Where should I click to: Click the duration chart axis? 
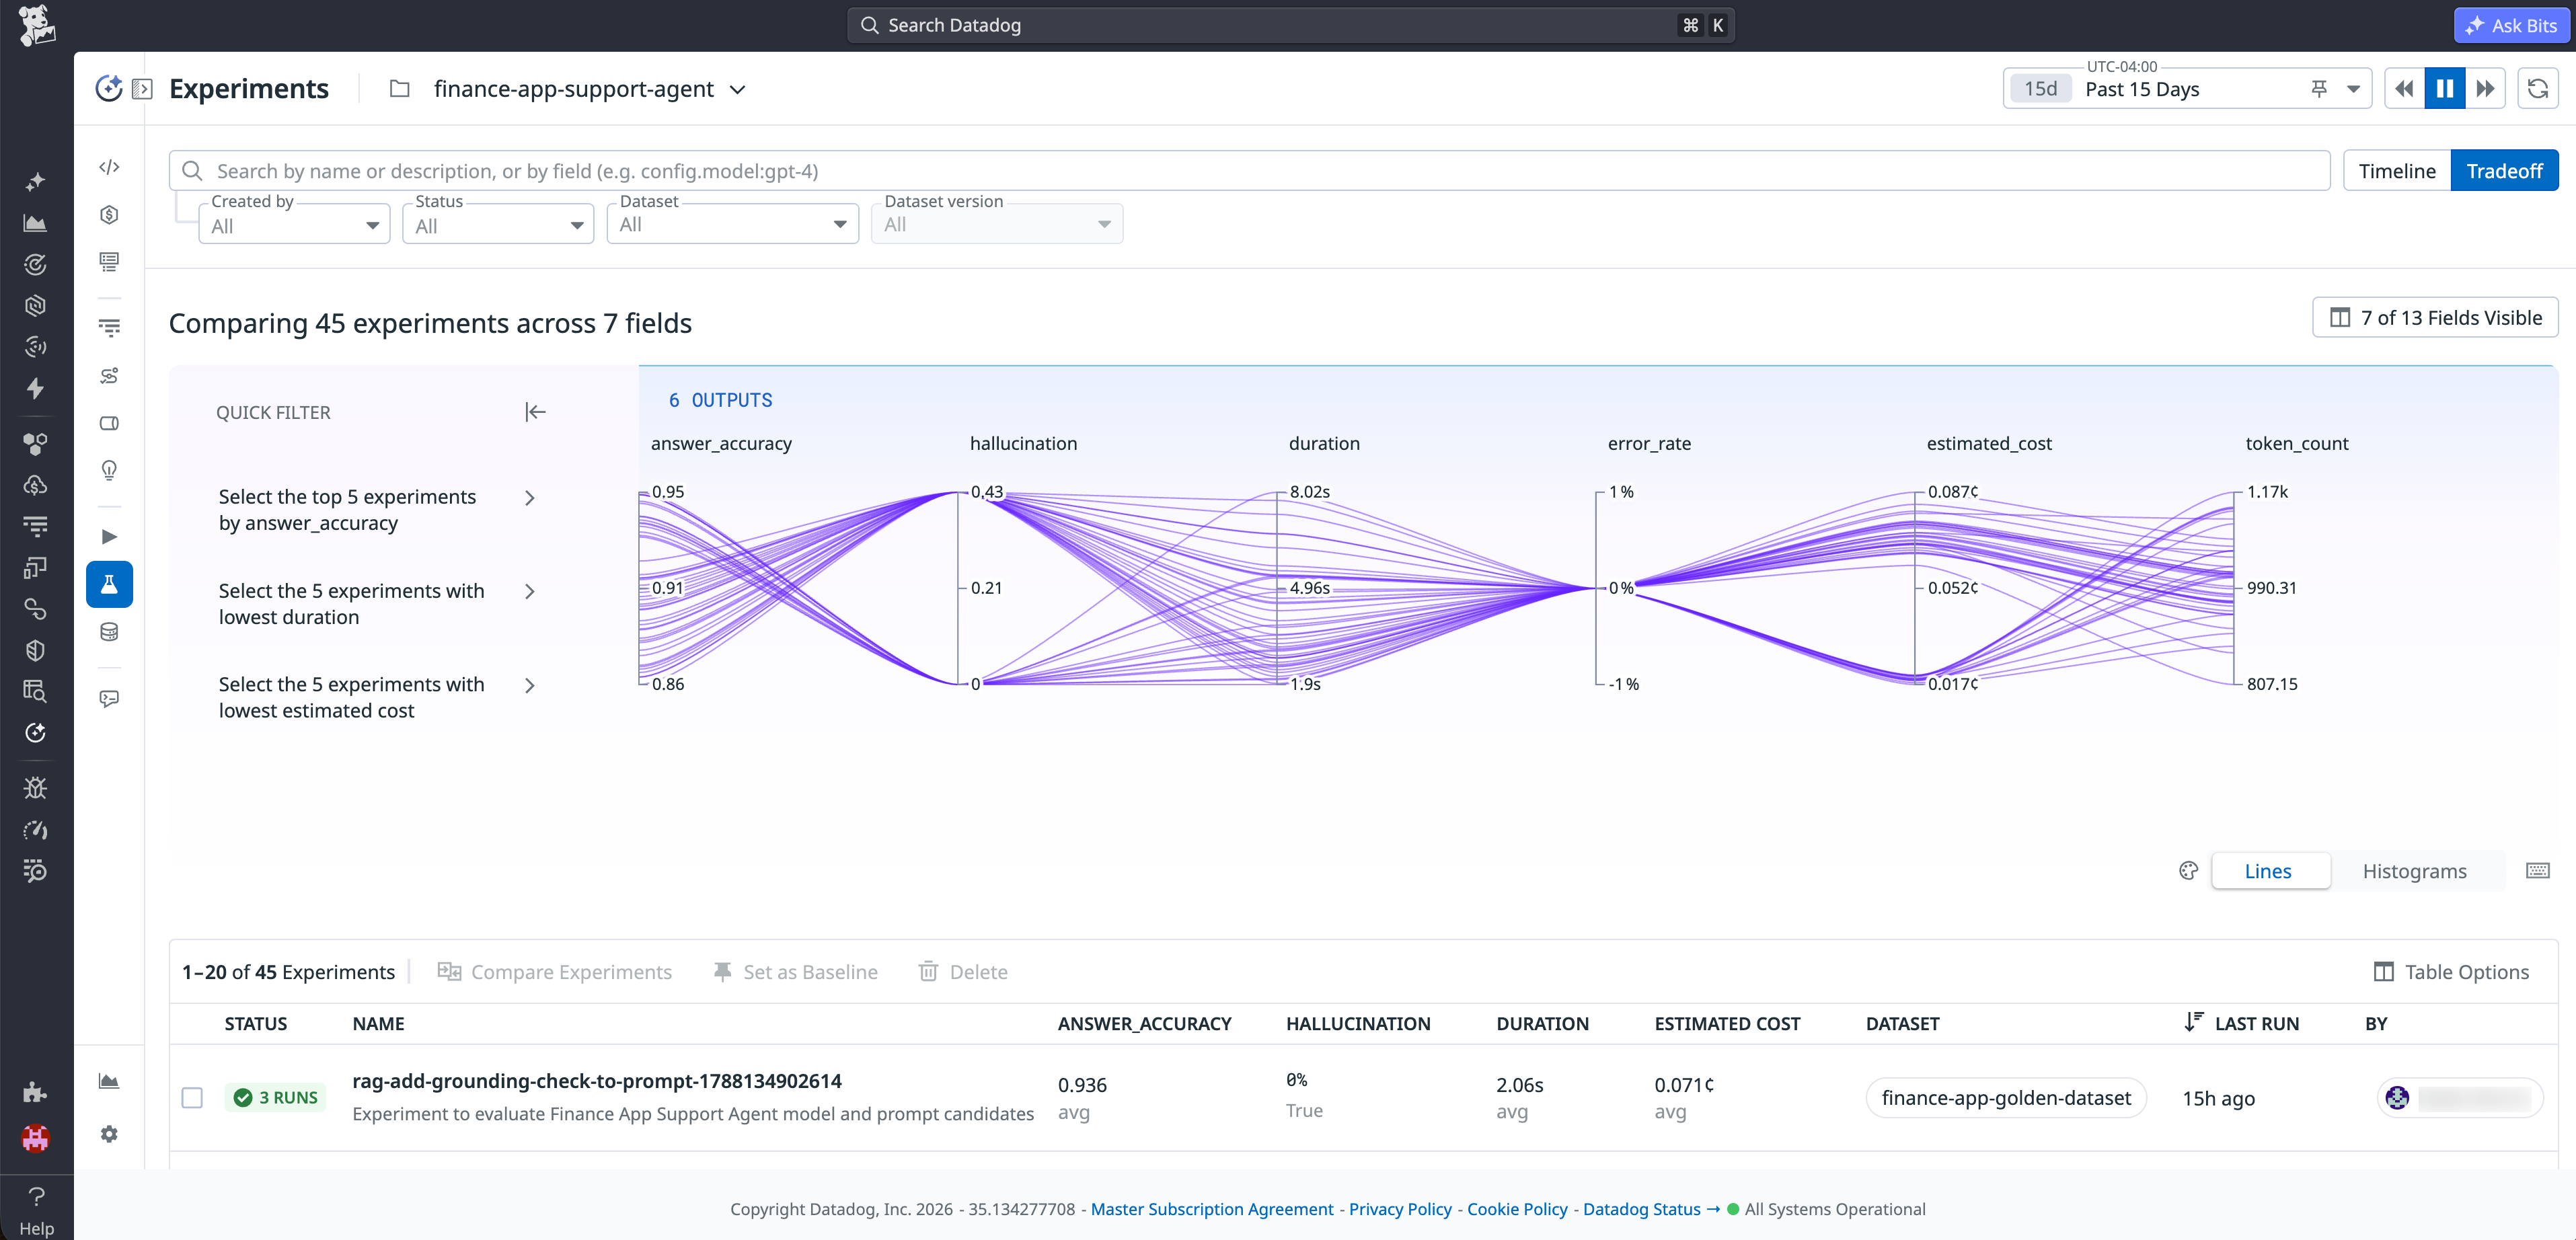1277,588
